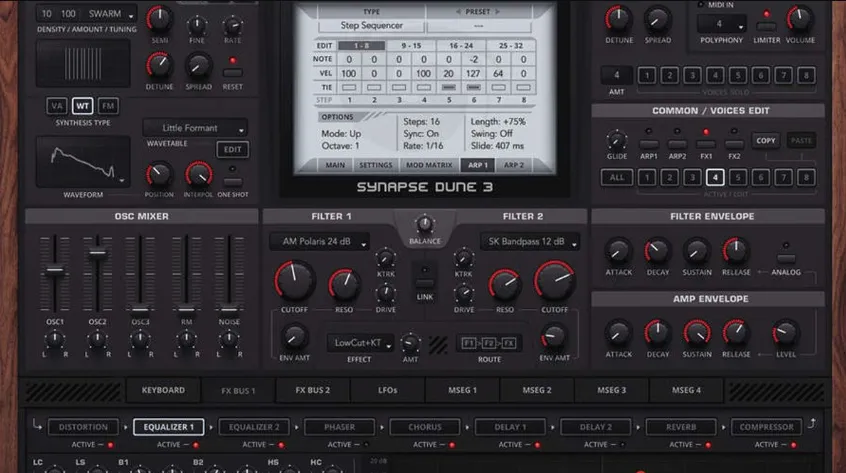Click the NOISE mixer fader
Viewport: 846px width, 473px height.
[229, 309]
